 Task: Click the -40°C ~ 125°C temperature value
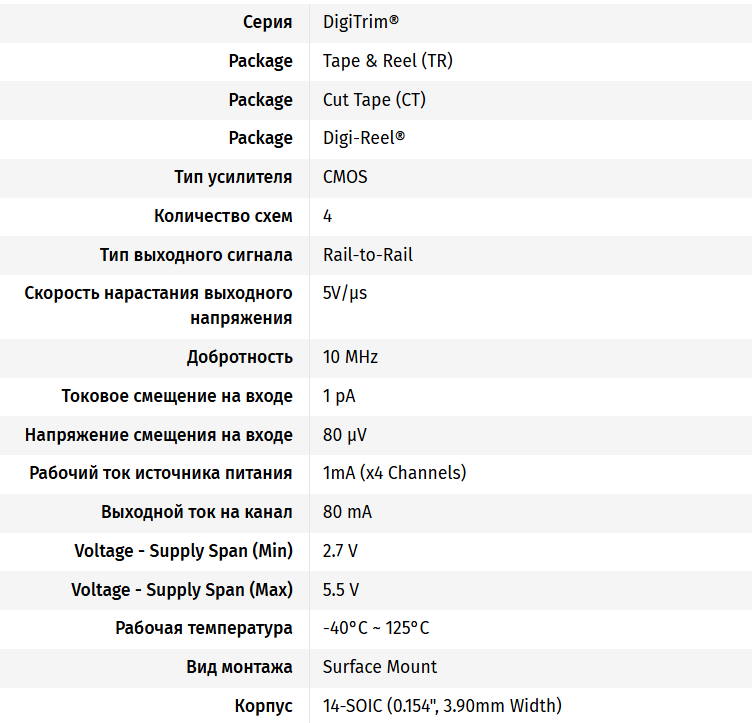click(x=376, y=628)
